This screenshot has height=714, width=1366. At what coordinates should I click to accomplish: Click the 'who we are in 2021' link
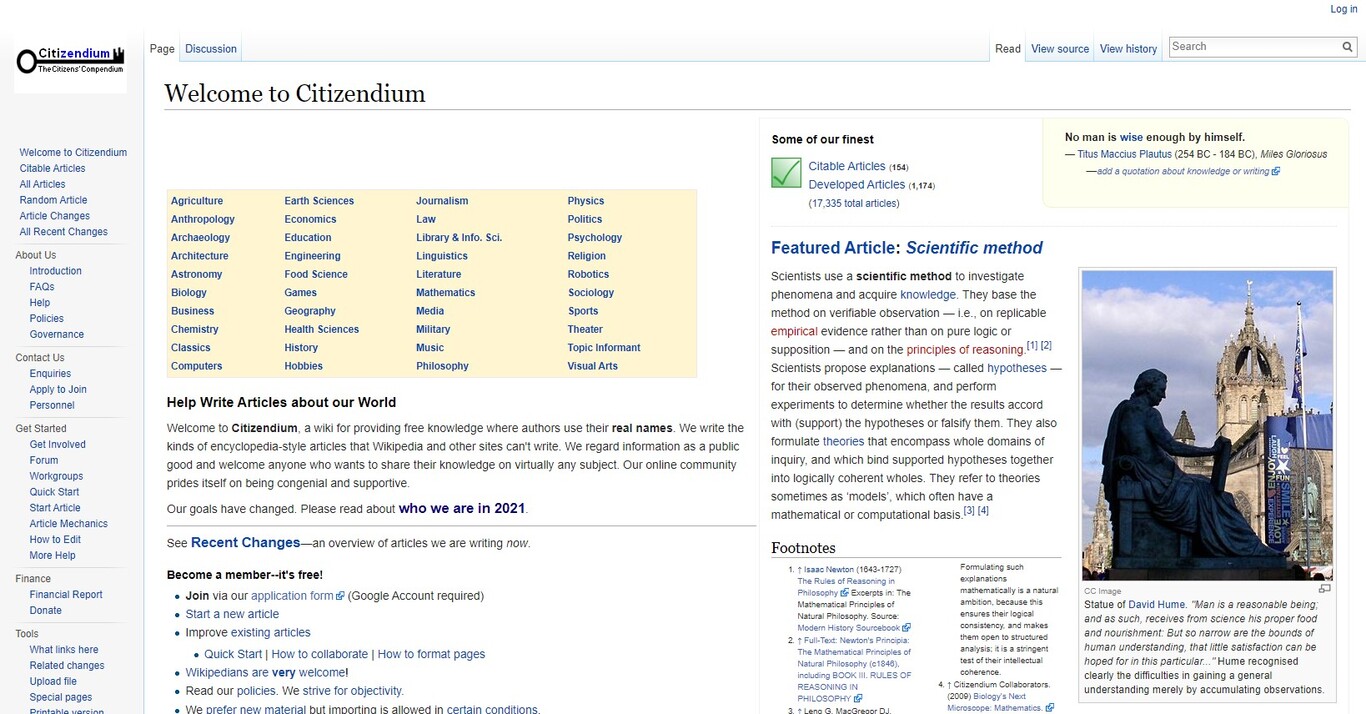461,508
